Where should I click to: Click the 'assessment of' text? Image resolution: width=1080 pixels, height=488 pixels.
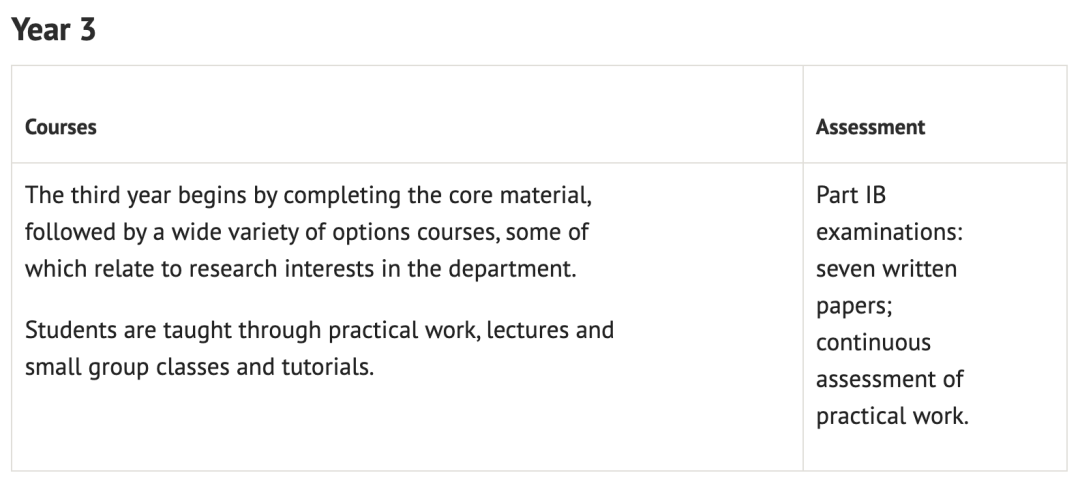(x=889, y=379)
